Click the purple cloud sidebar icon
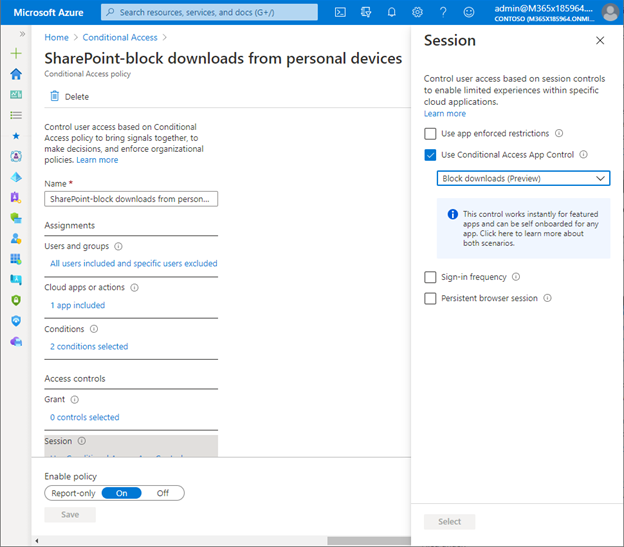This screenshot has height=547, width=624. [x=16, y=342]
